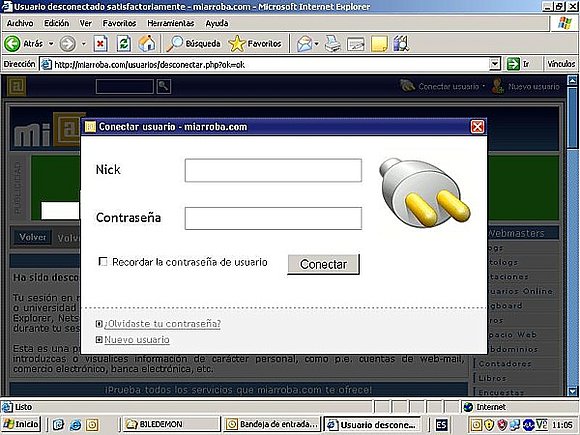
Task: Click the Ir go button icon
Action: pos(513,64)
